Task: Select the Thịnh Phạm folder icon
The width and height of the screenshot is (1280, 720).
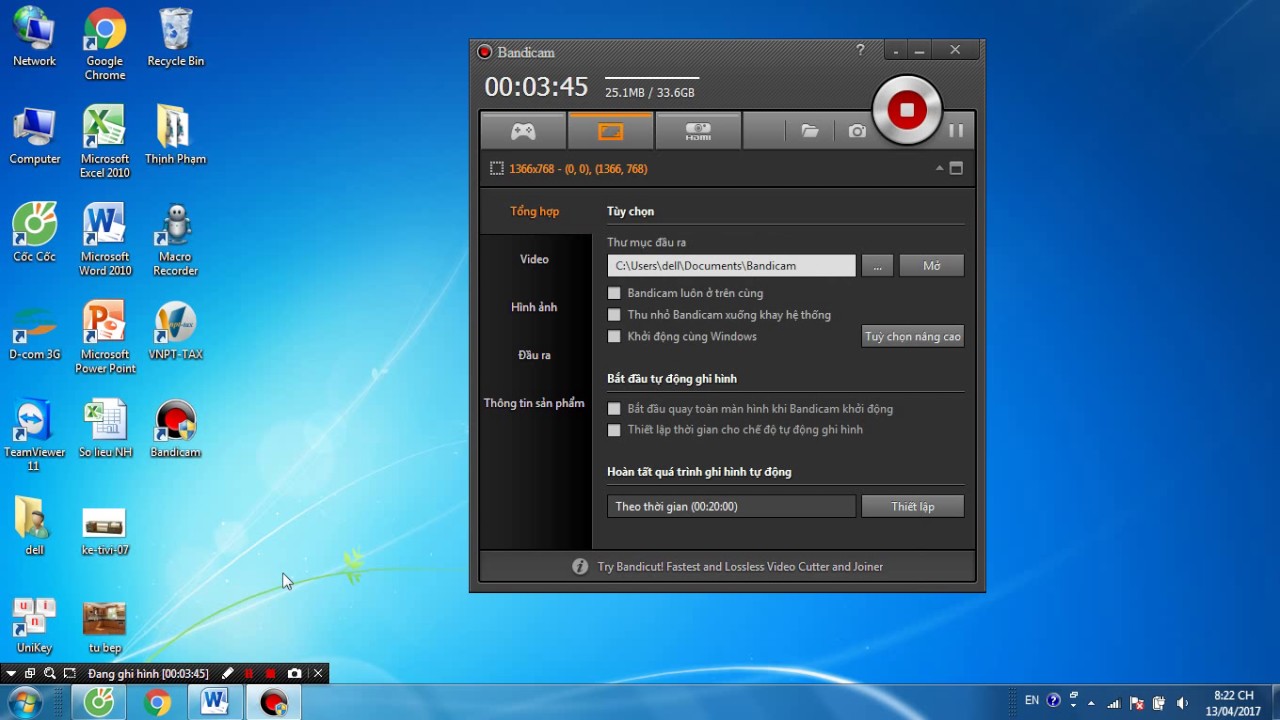Action: (175, 136)
